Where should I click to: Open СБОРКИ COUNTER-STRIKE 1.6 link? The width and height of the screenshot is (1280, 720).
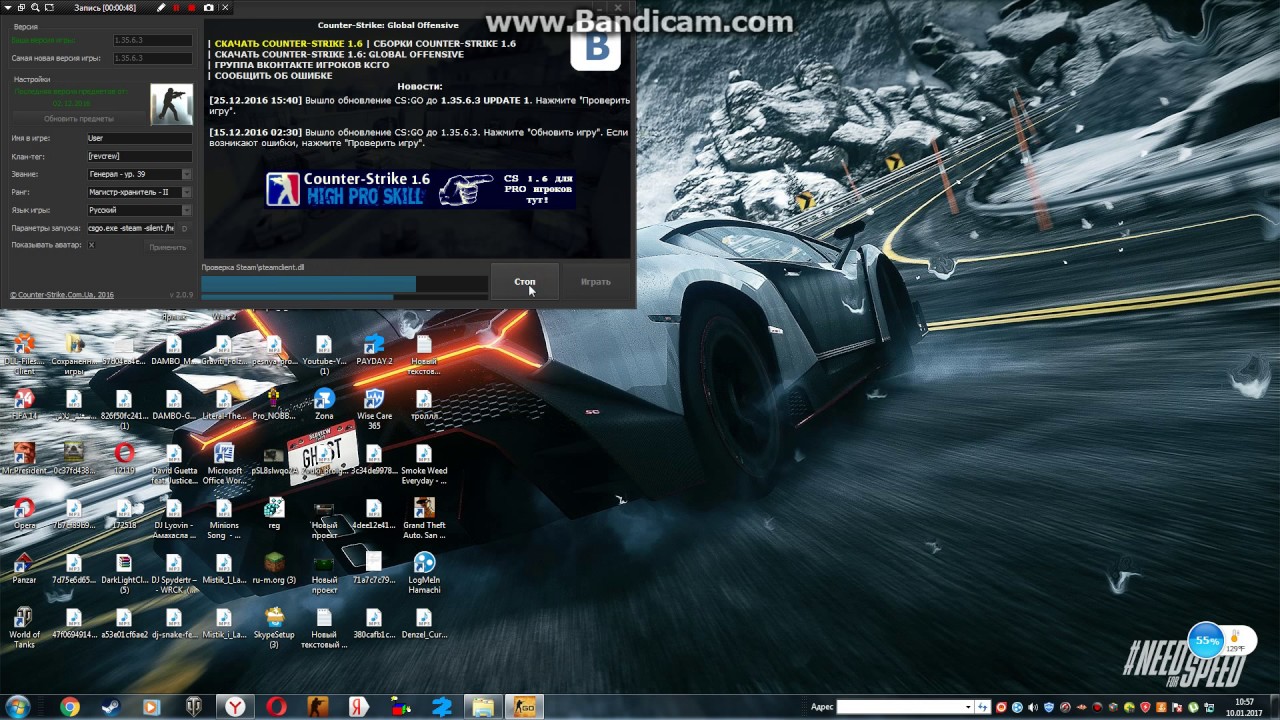(444, 44)
